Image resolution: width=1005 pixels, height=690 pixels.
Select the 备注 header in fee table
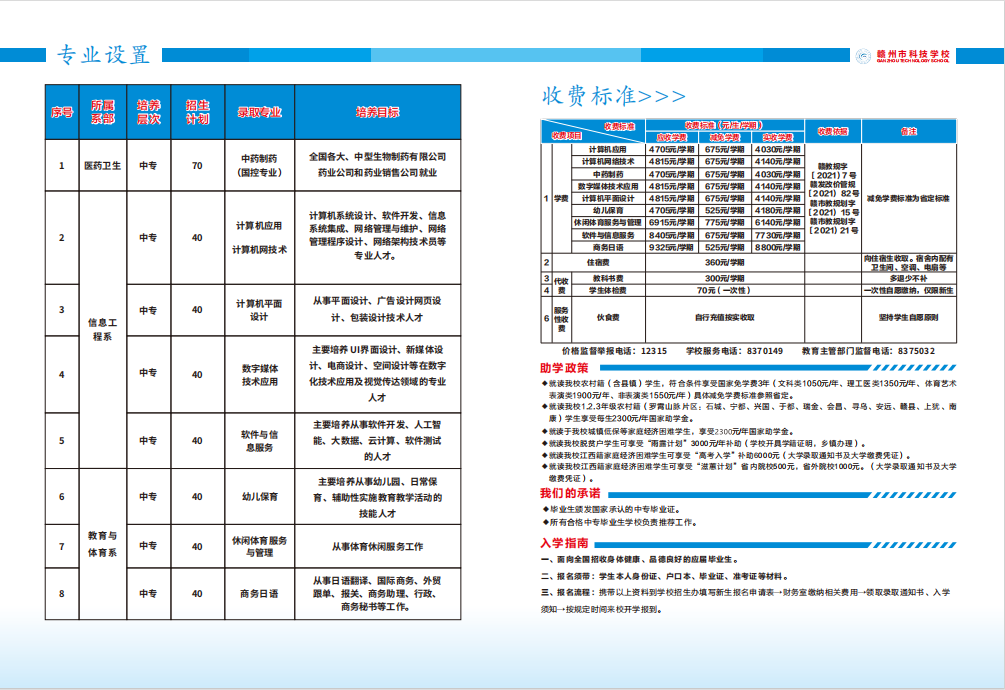[909, 131]
